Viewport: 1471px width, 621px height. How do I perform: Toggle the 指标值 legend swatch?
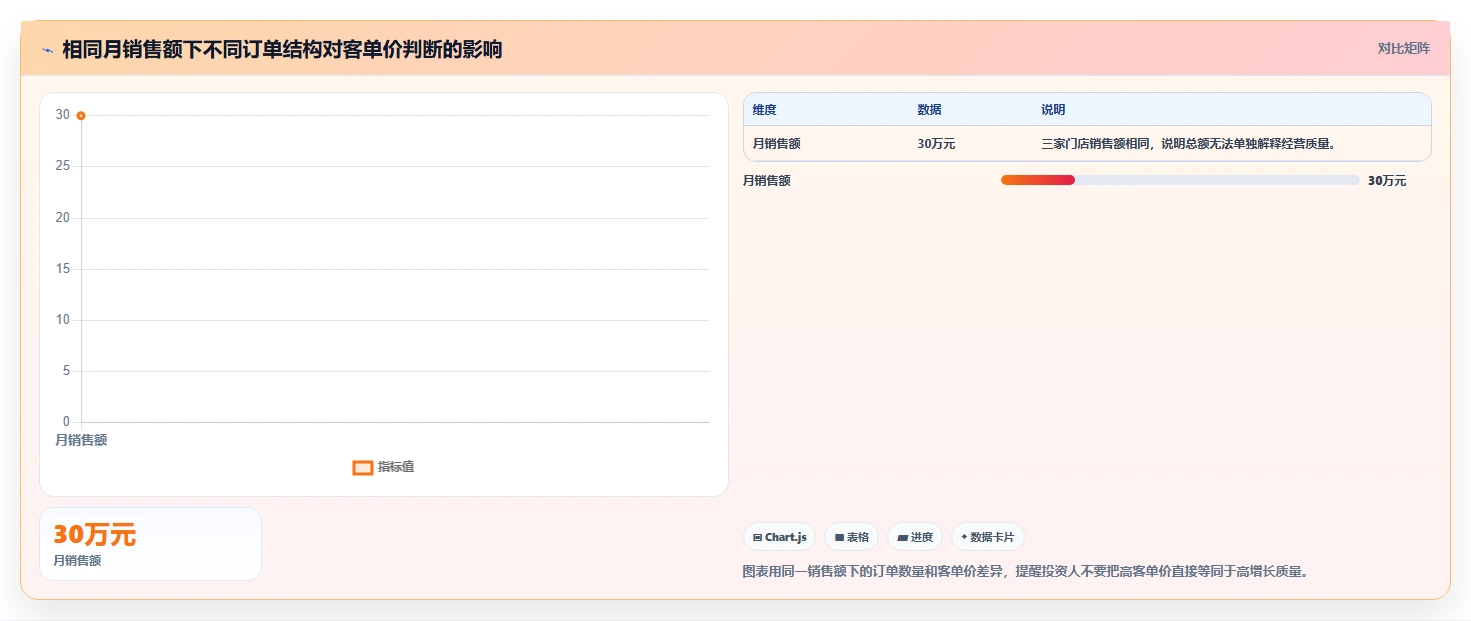coord(363,468)
